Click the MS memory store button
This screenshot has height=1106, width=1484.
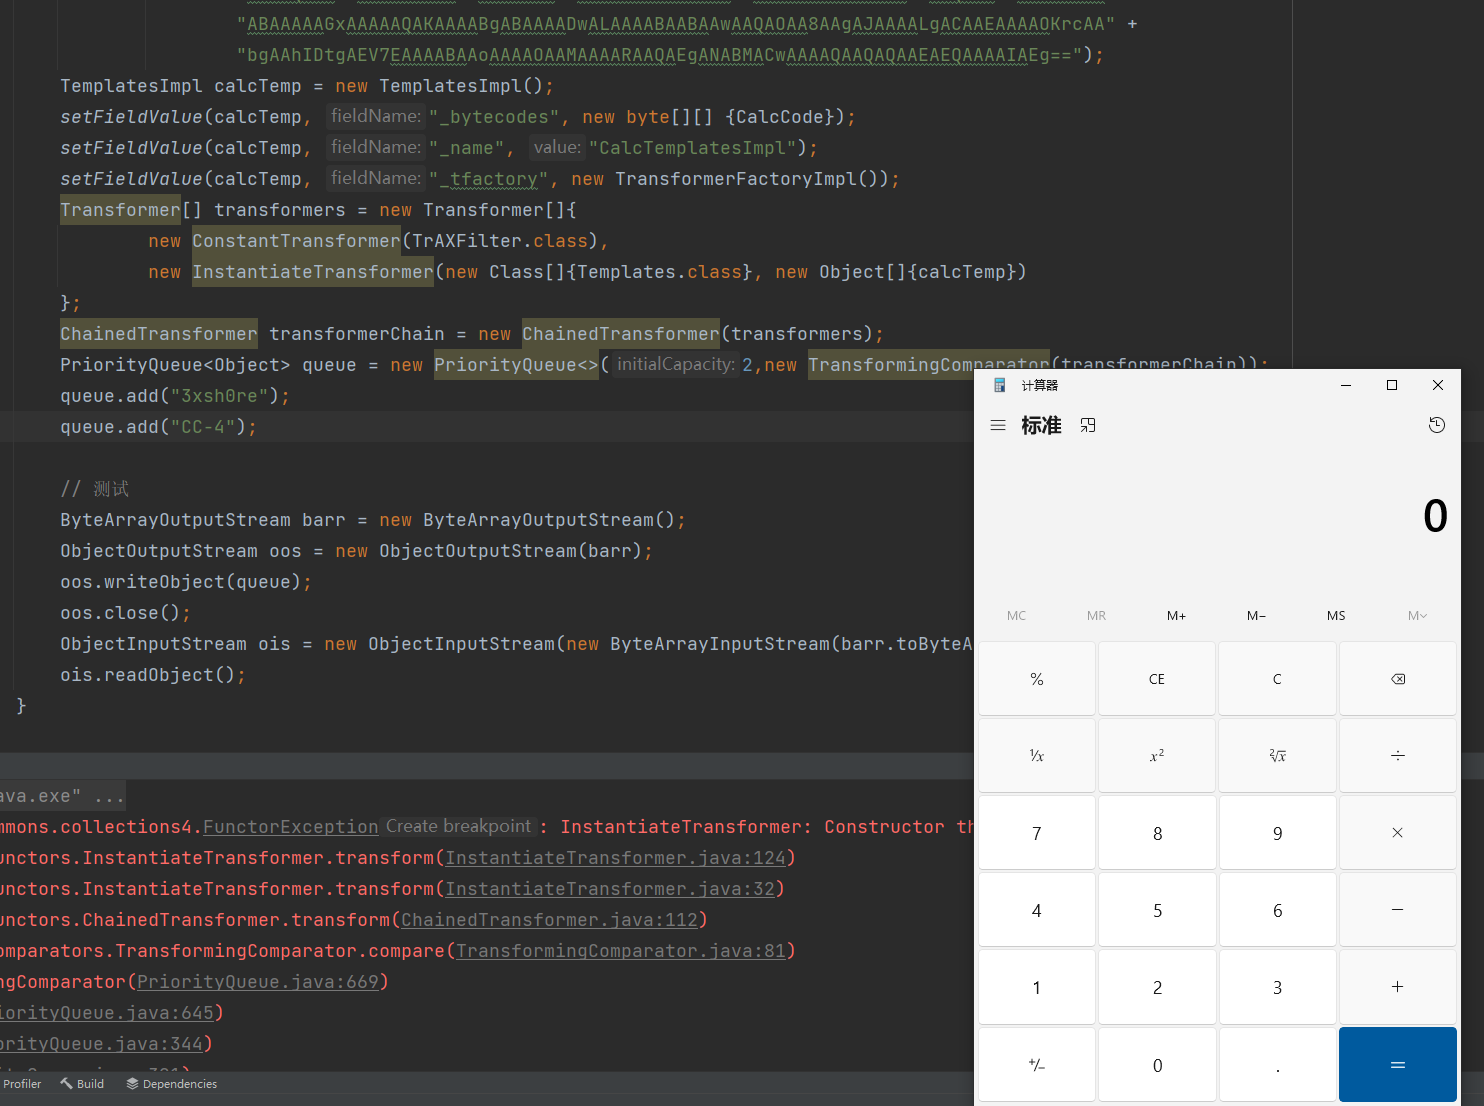(1336, 616)
